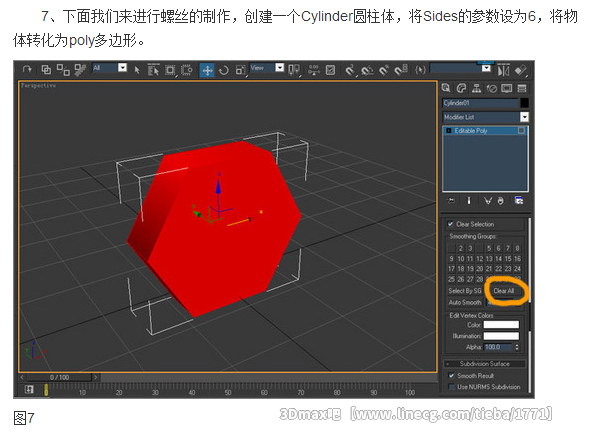Click the Select Object arrow tool
592x433 pixels.
[x=137, y=70]
